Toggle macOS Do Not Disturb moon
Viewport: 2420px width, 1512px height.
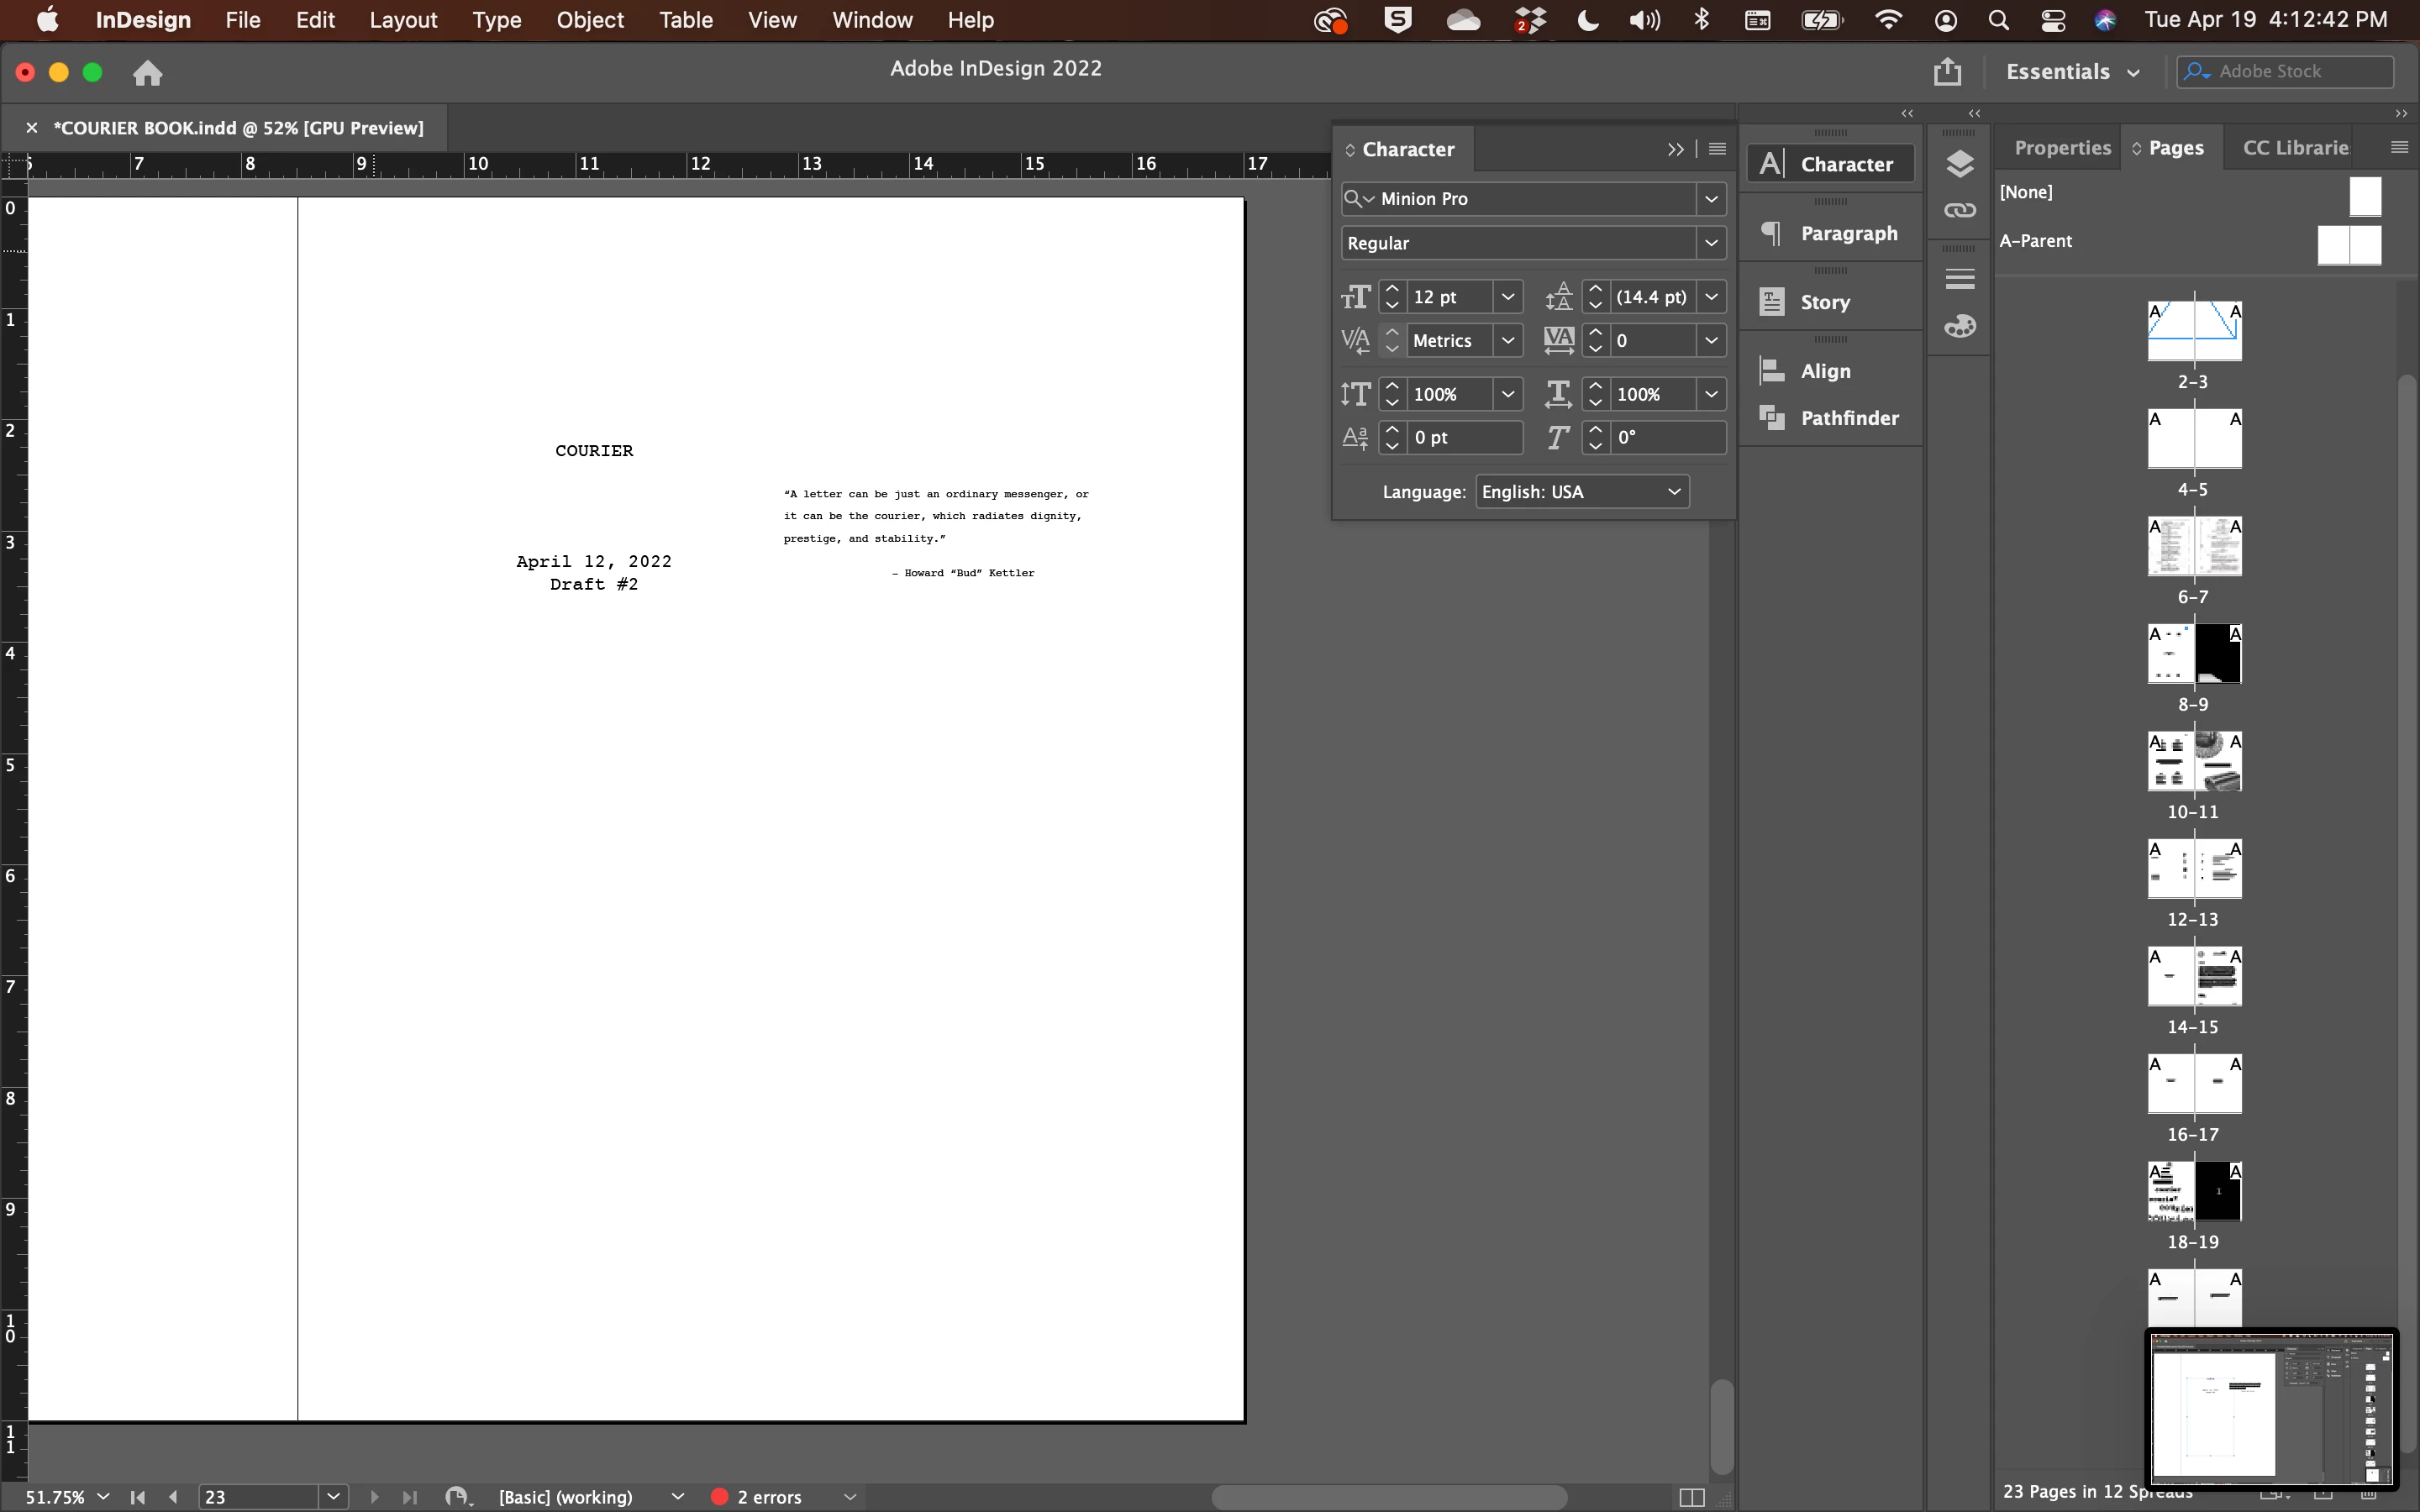tap(1587, 20)
